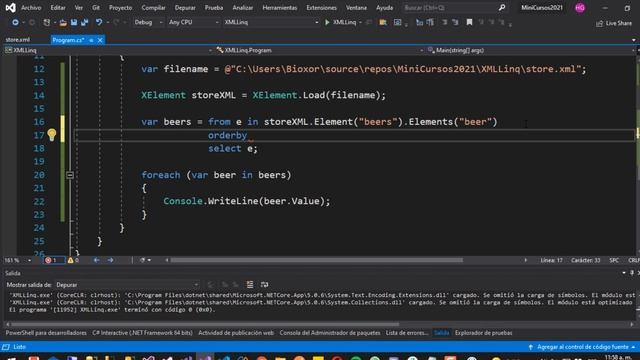
Task: Expand the arrow beside the XMLLinq run button
Action: 360,22
